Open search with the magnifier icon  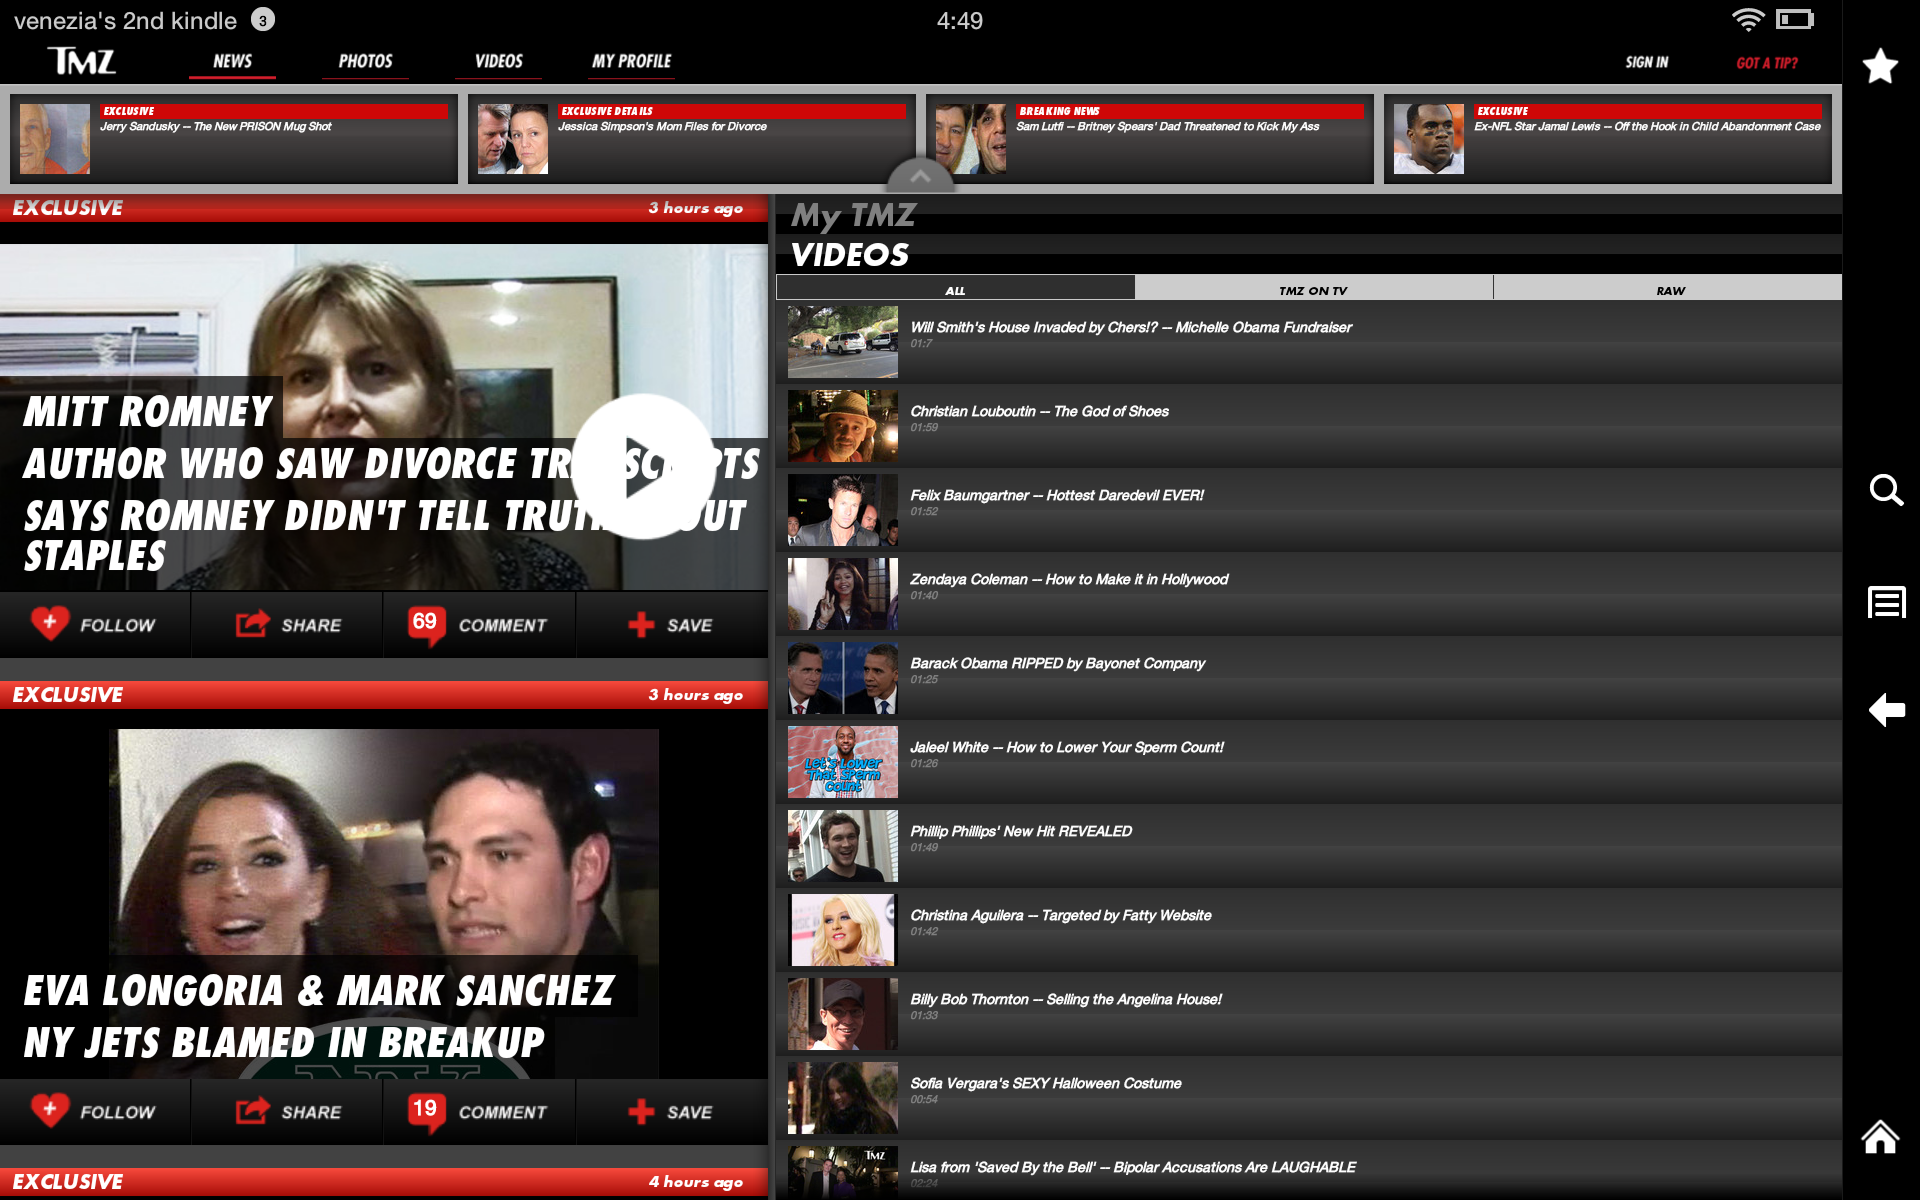(x=1886, y=490)
